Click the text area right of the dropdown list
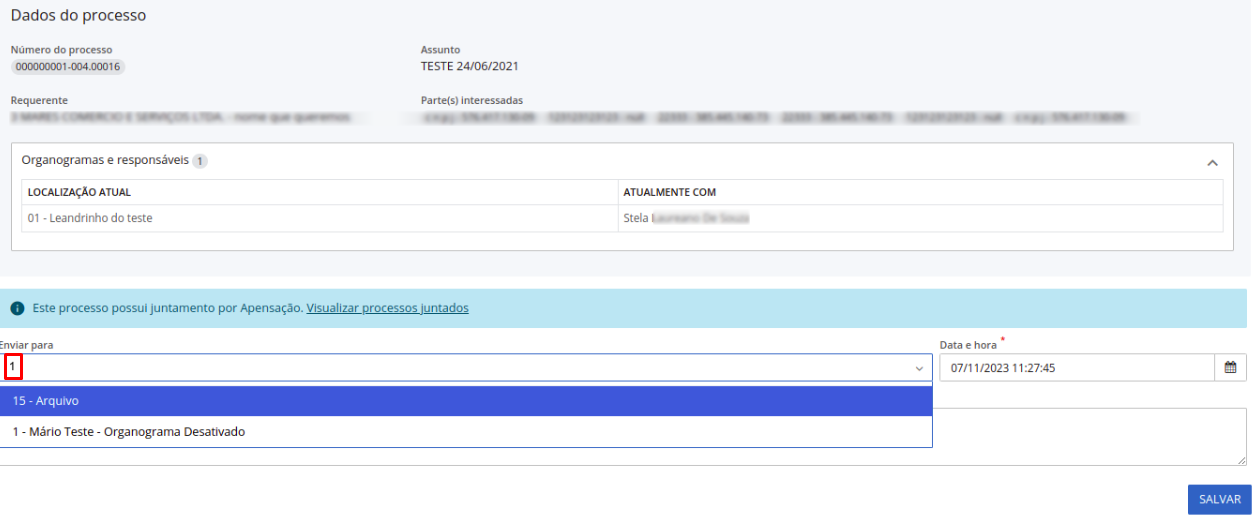1258x525 pixels. pyautogui.click(x=1088, y=436)
